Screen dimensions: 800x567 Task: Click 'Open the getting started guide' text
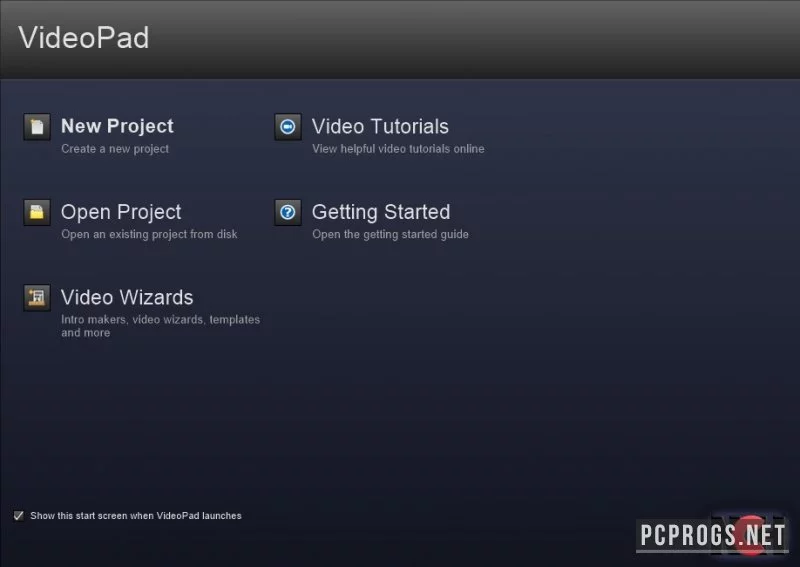tap(390, 234)
